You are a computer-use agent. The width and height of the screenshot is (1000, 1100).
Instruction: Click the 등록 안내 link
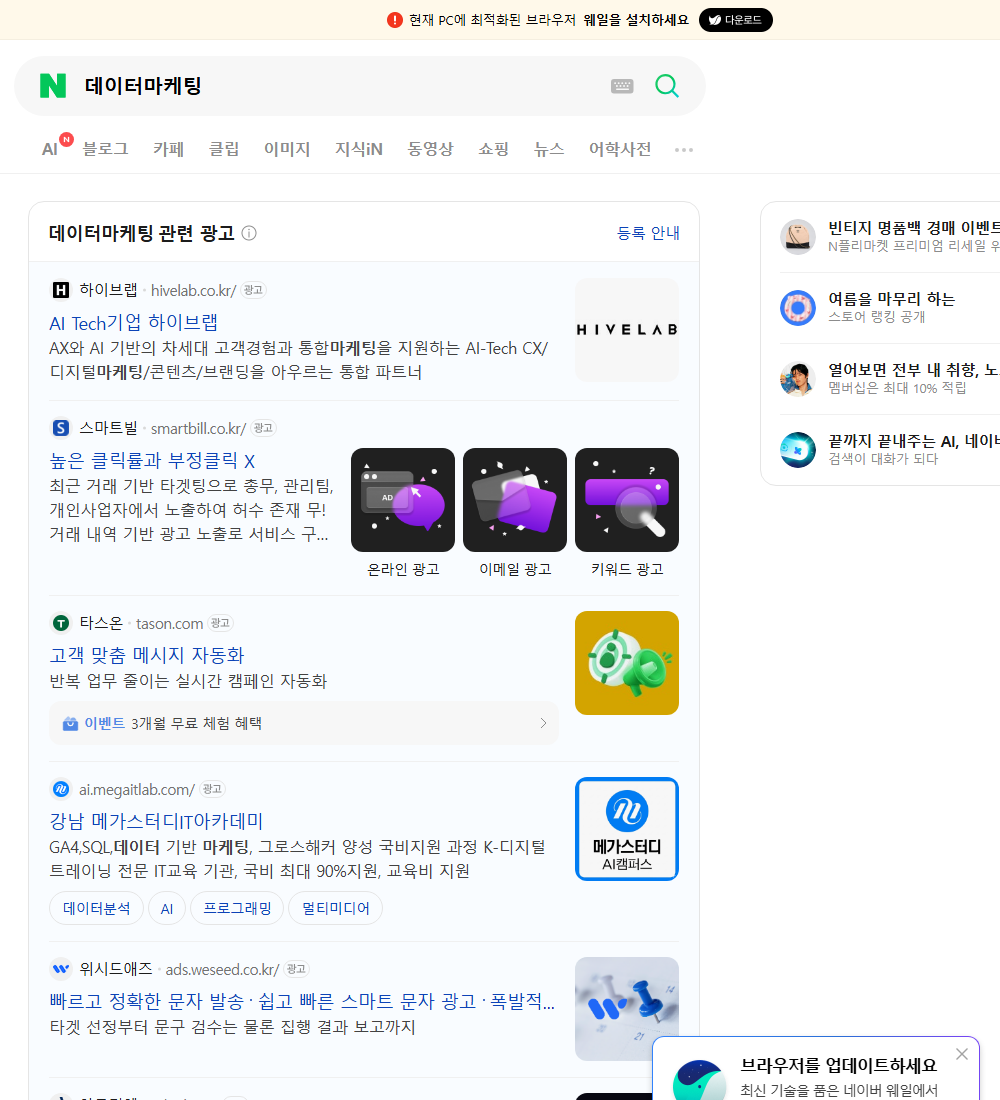point(648,233)
